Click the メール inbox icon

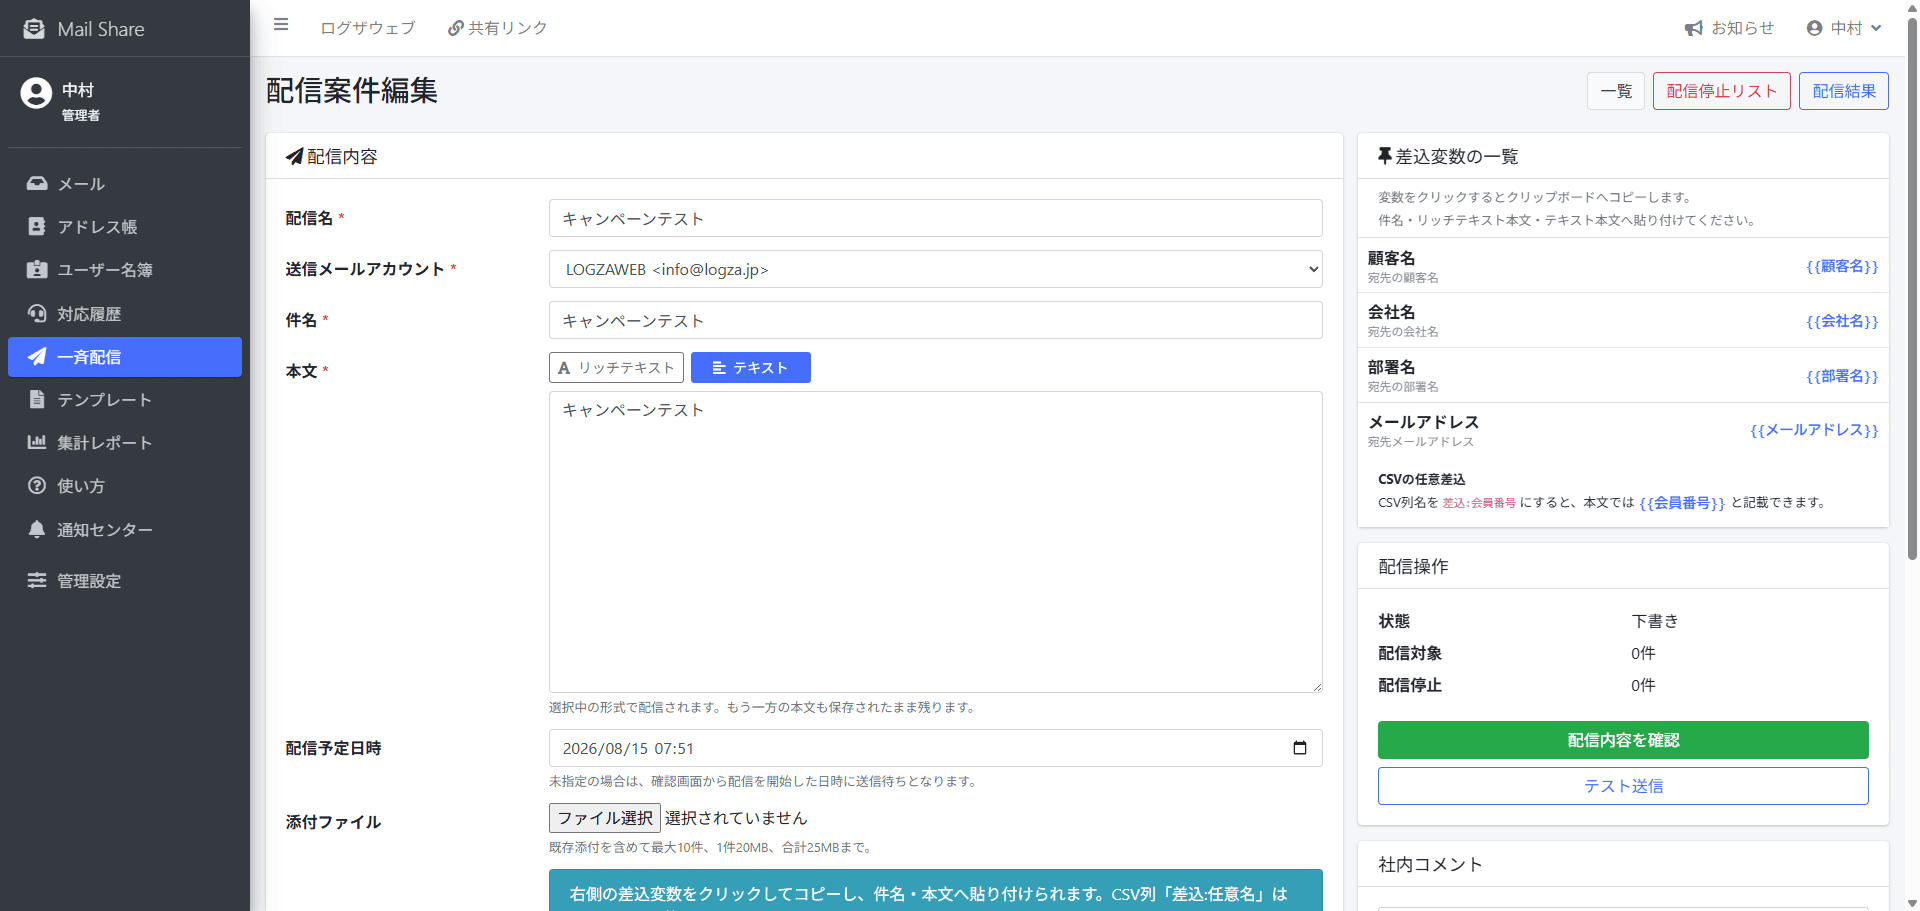pyautogui.click(x=37, y=183)
